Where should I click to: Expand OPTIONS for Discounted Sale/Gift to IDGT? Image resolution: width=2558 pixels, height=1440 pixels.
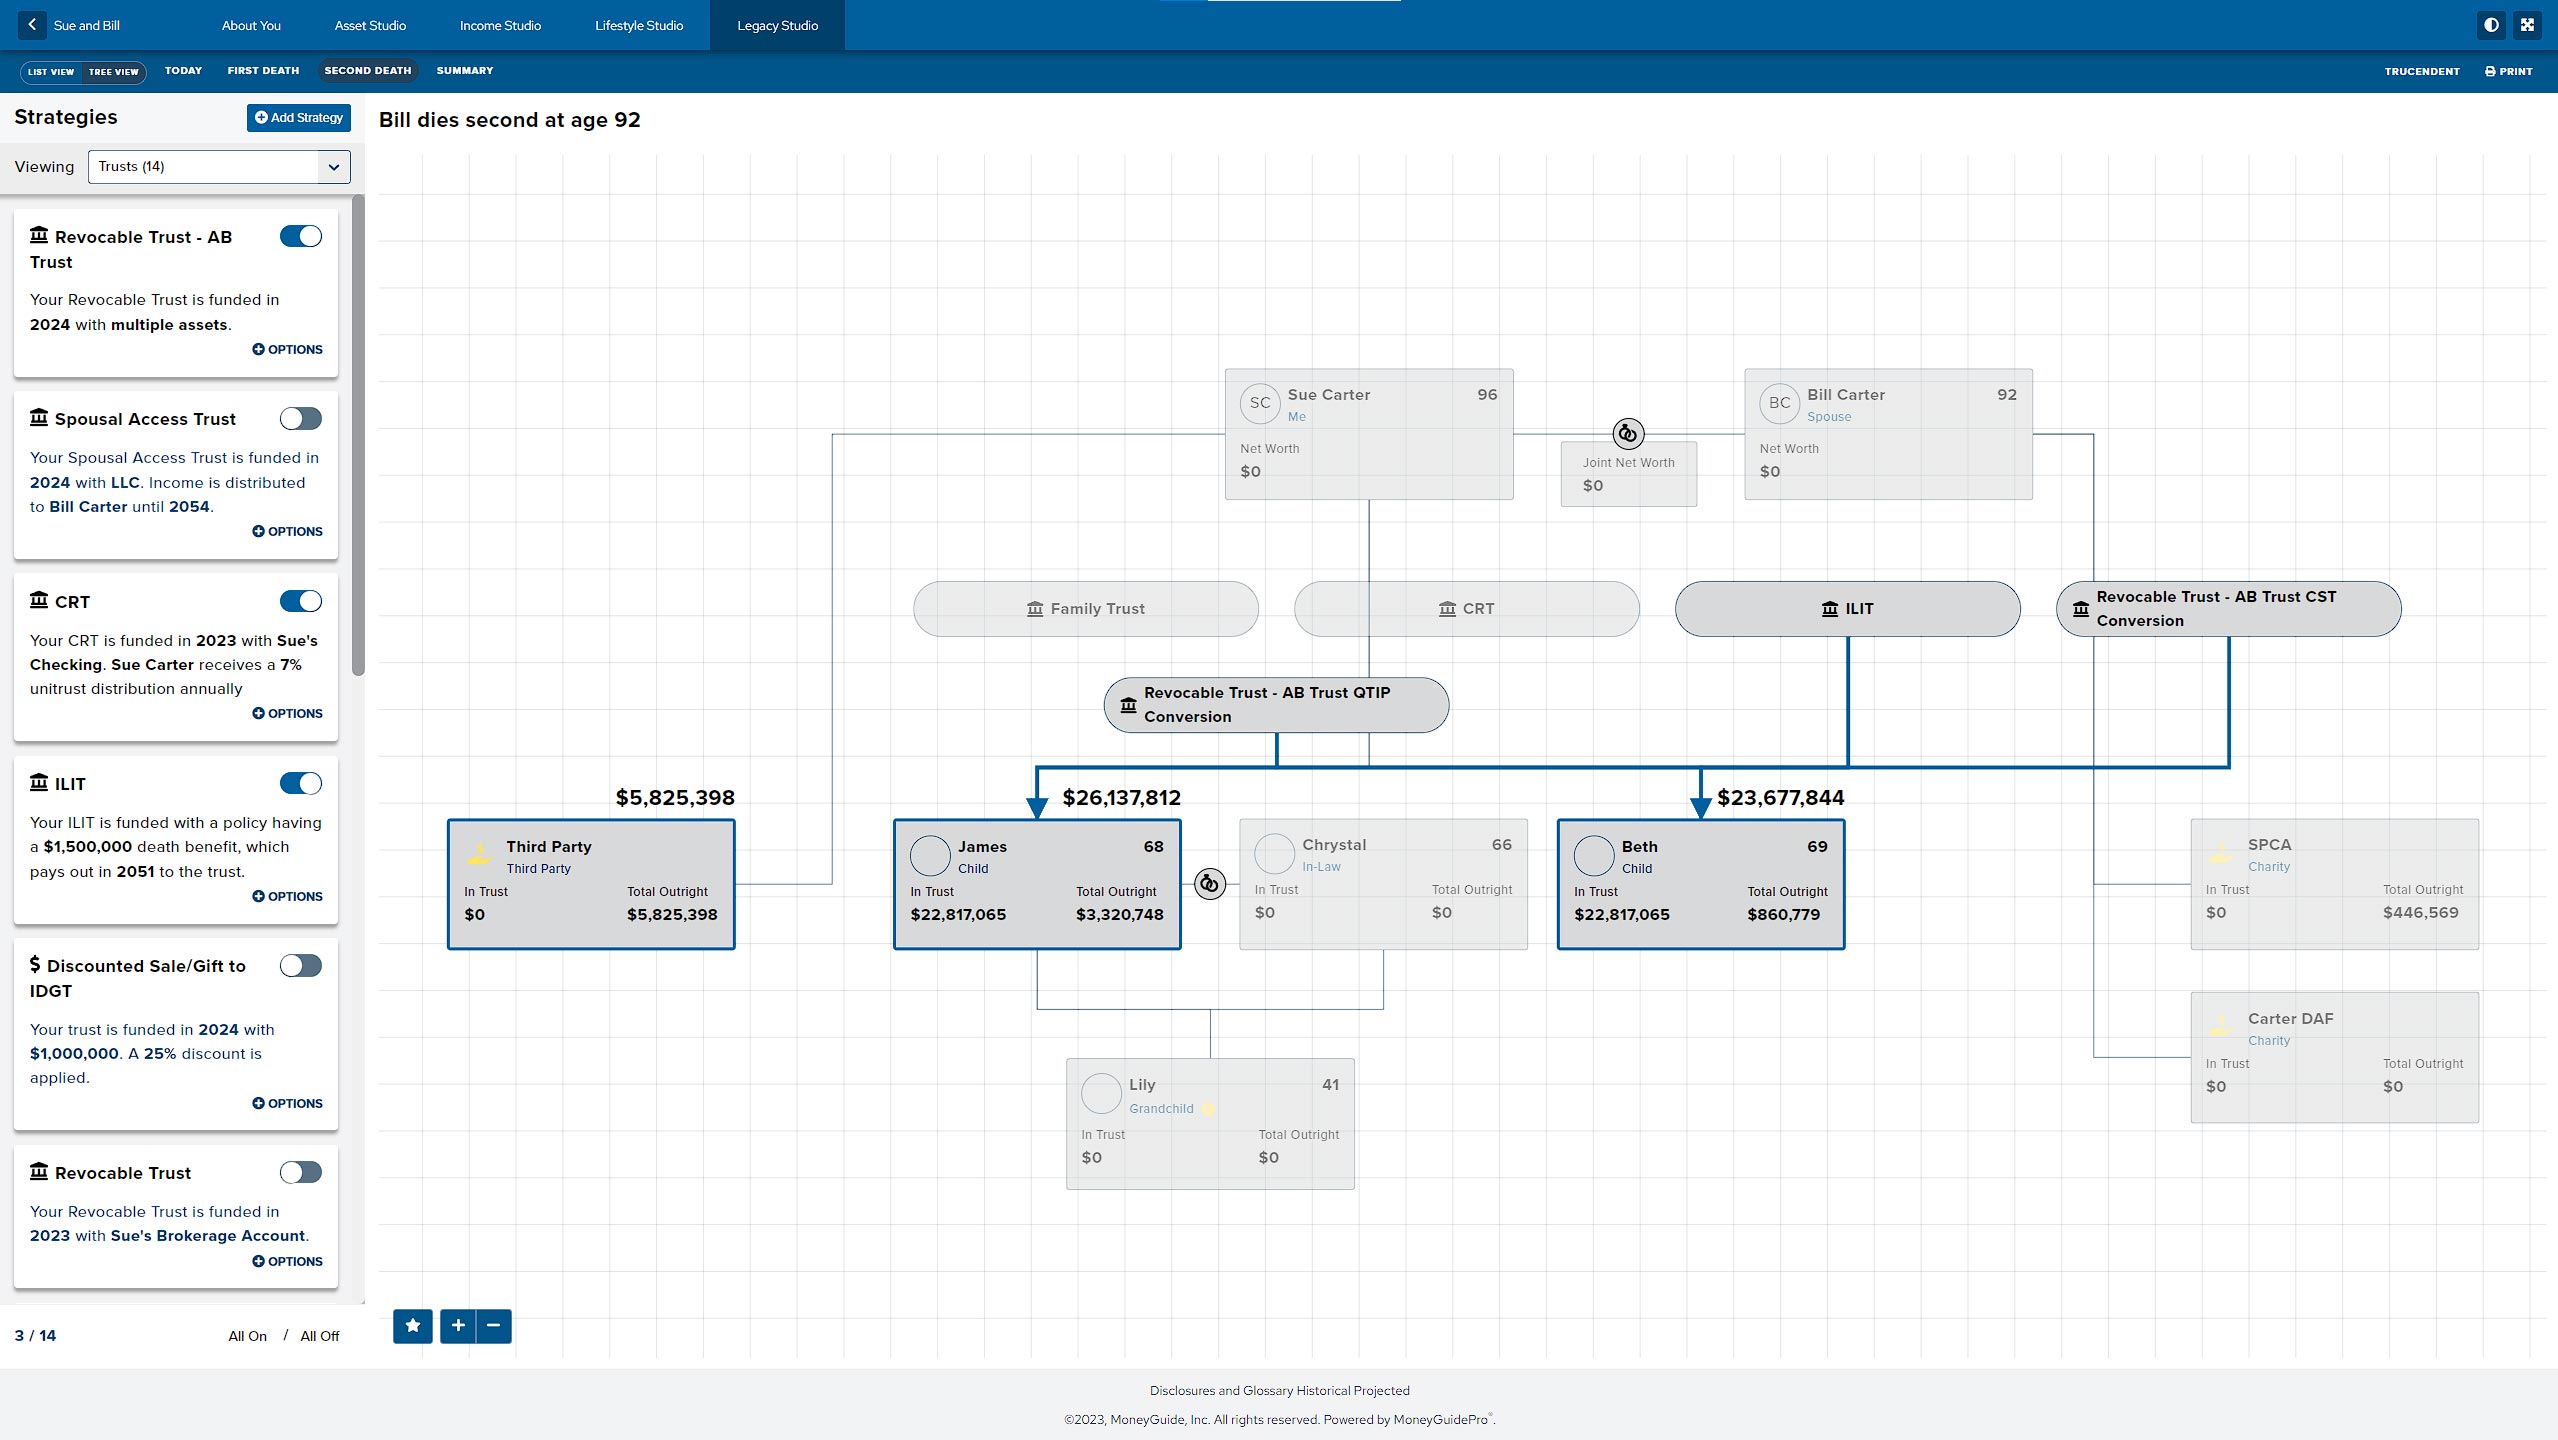pos(287,1104)
